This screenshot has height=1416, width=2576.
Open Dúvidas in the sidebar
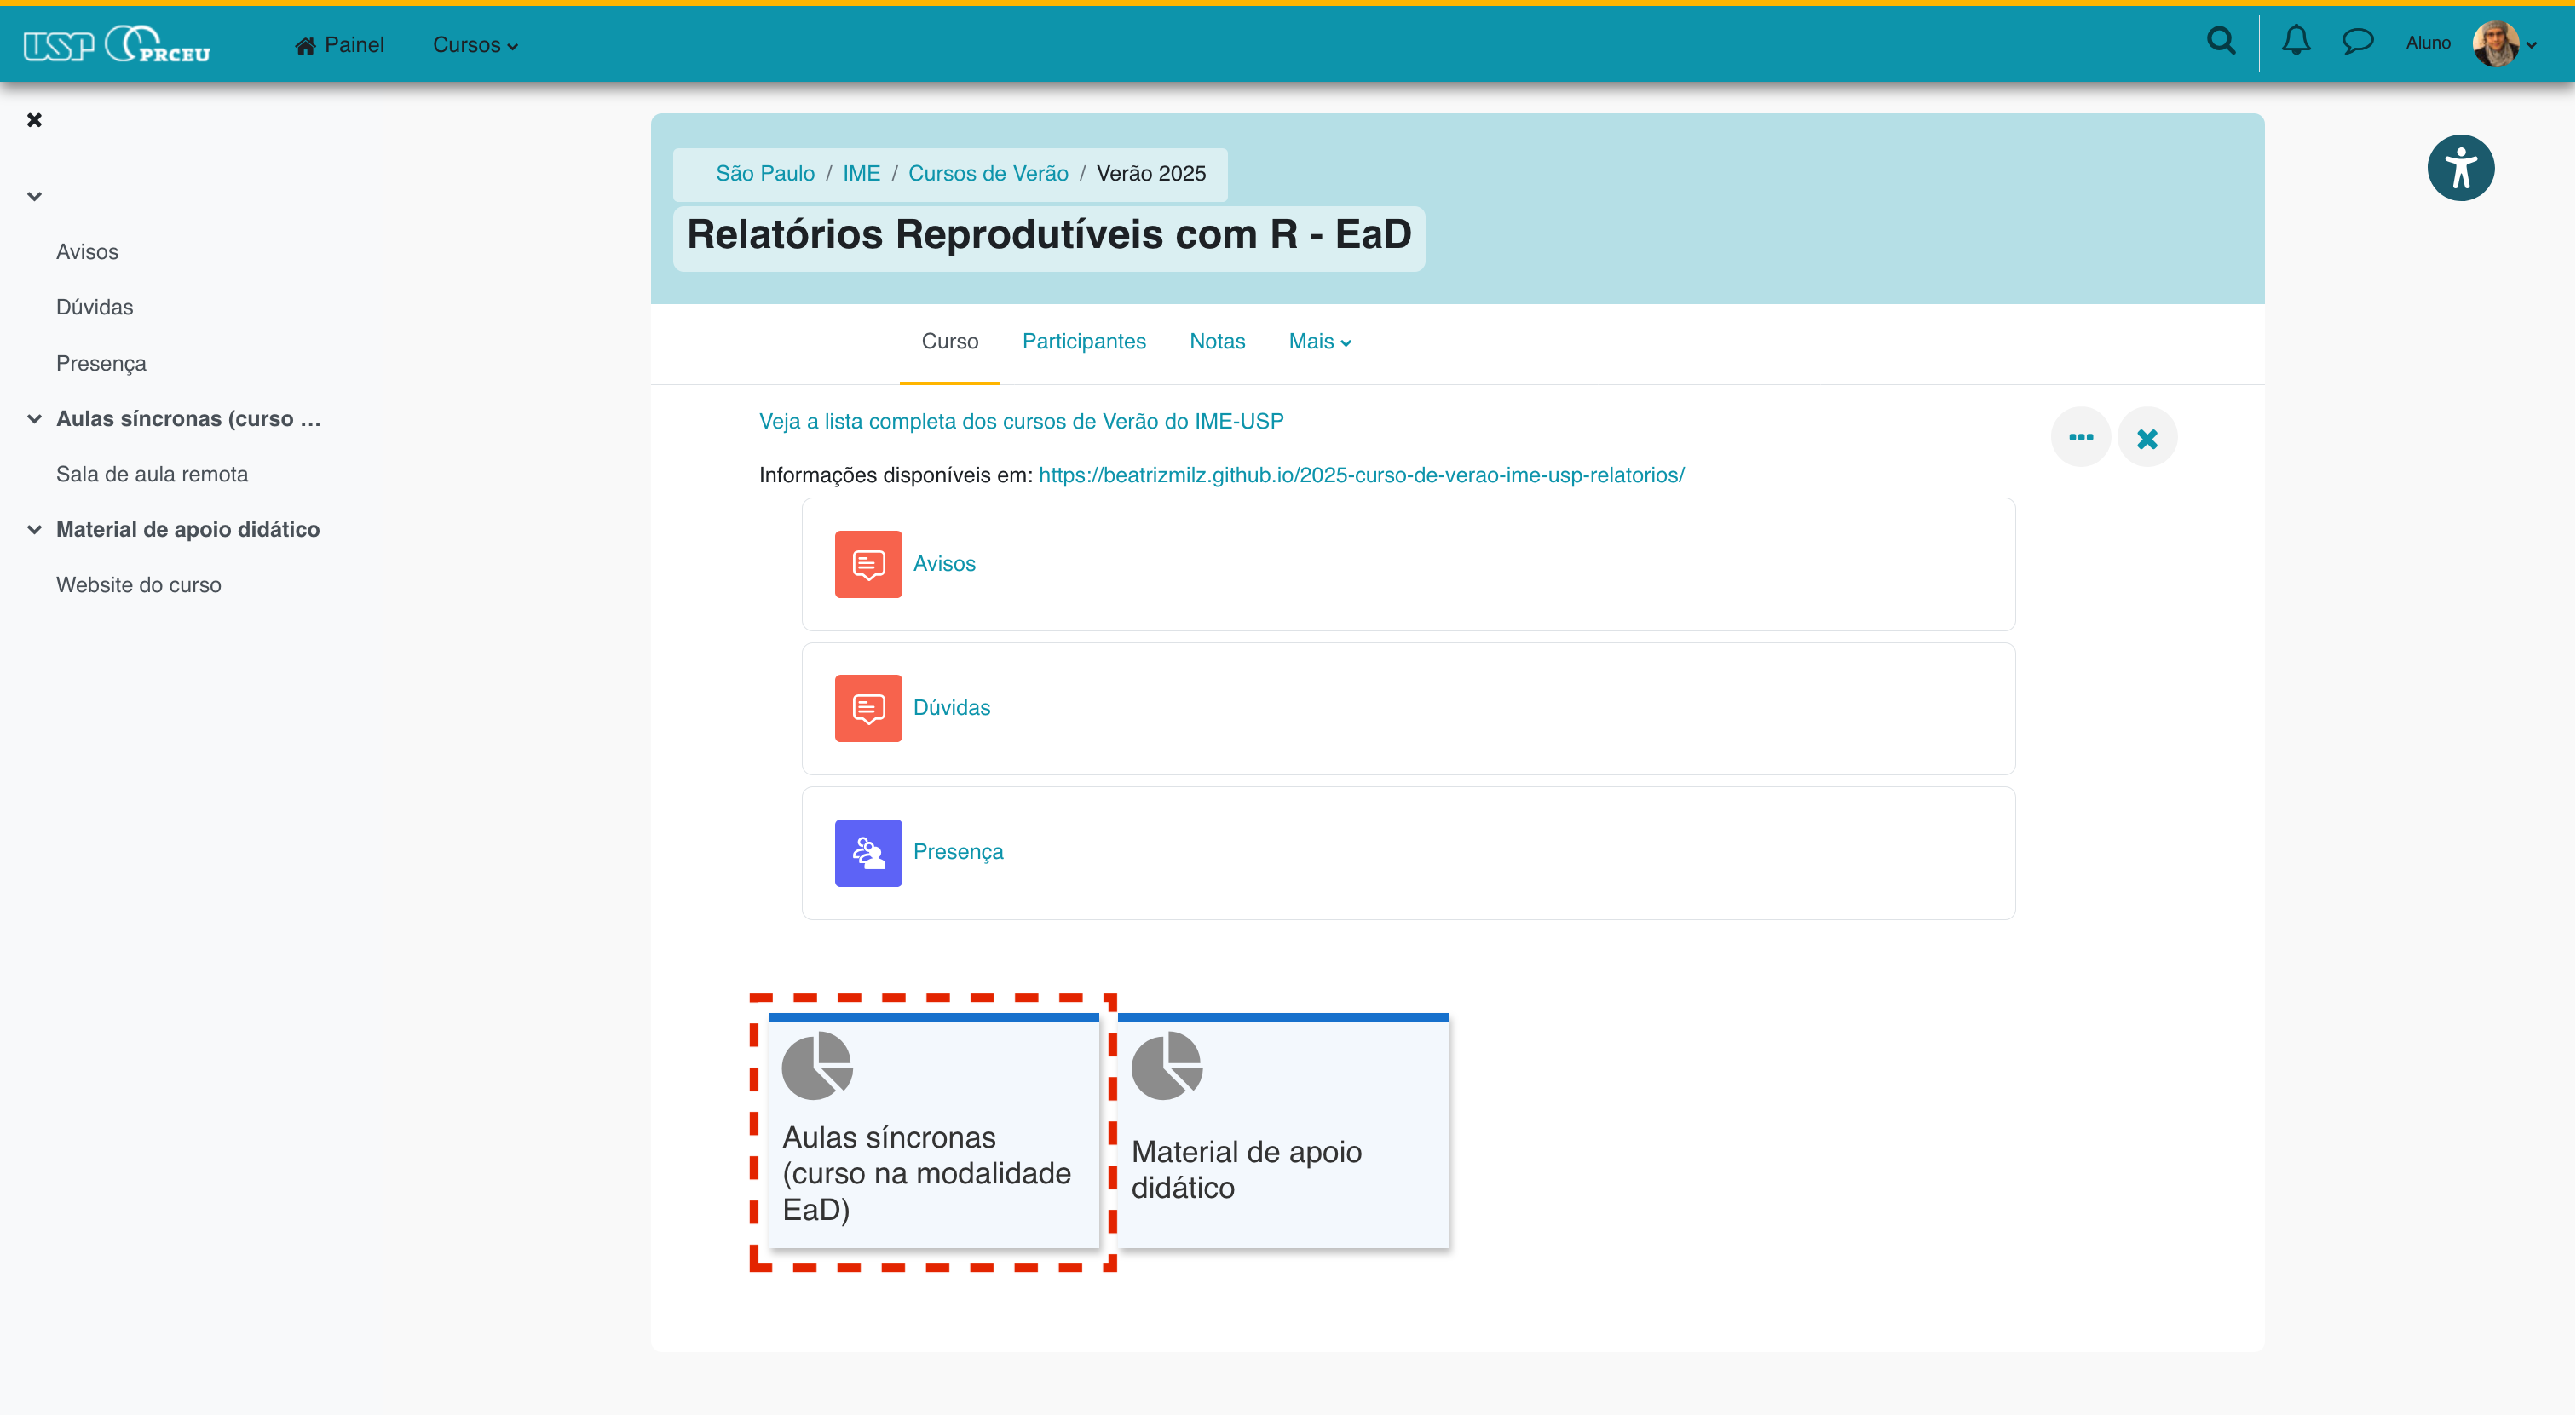tap(94, 307)
